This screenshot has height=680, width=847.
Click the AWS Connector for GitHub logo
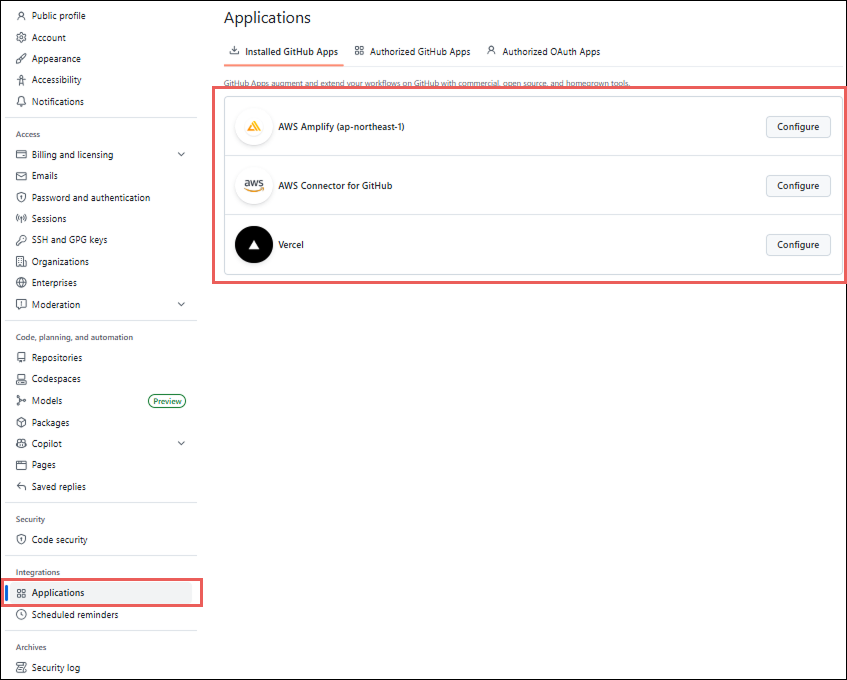point(254,186)
